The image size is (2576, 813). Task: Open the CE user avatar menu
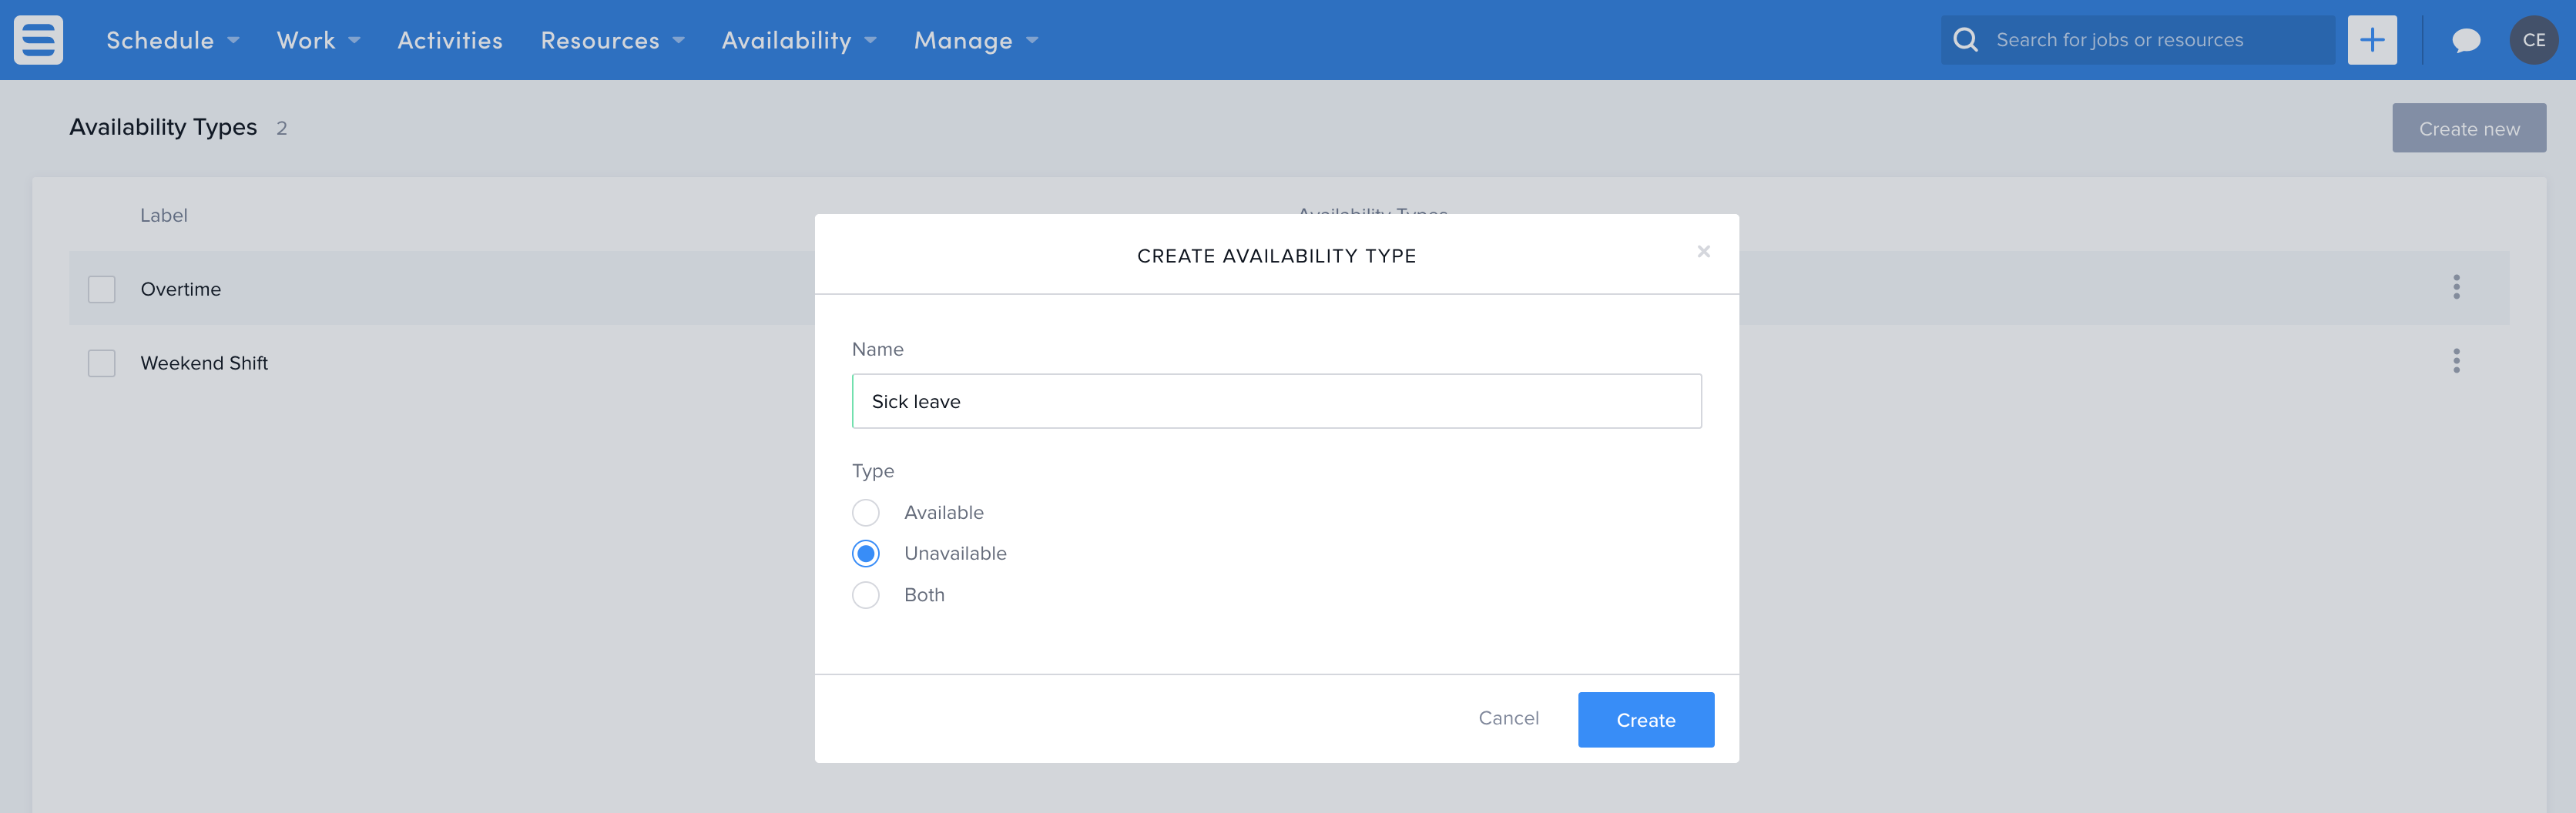coord(2533,40)
